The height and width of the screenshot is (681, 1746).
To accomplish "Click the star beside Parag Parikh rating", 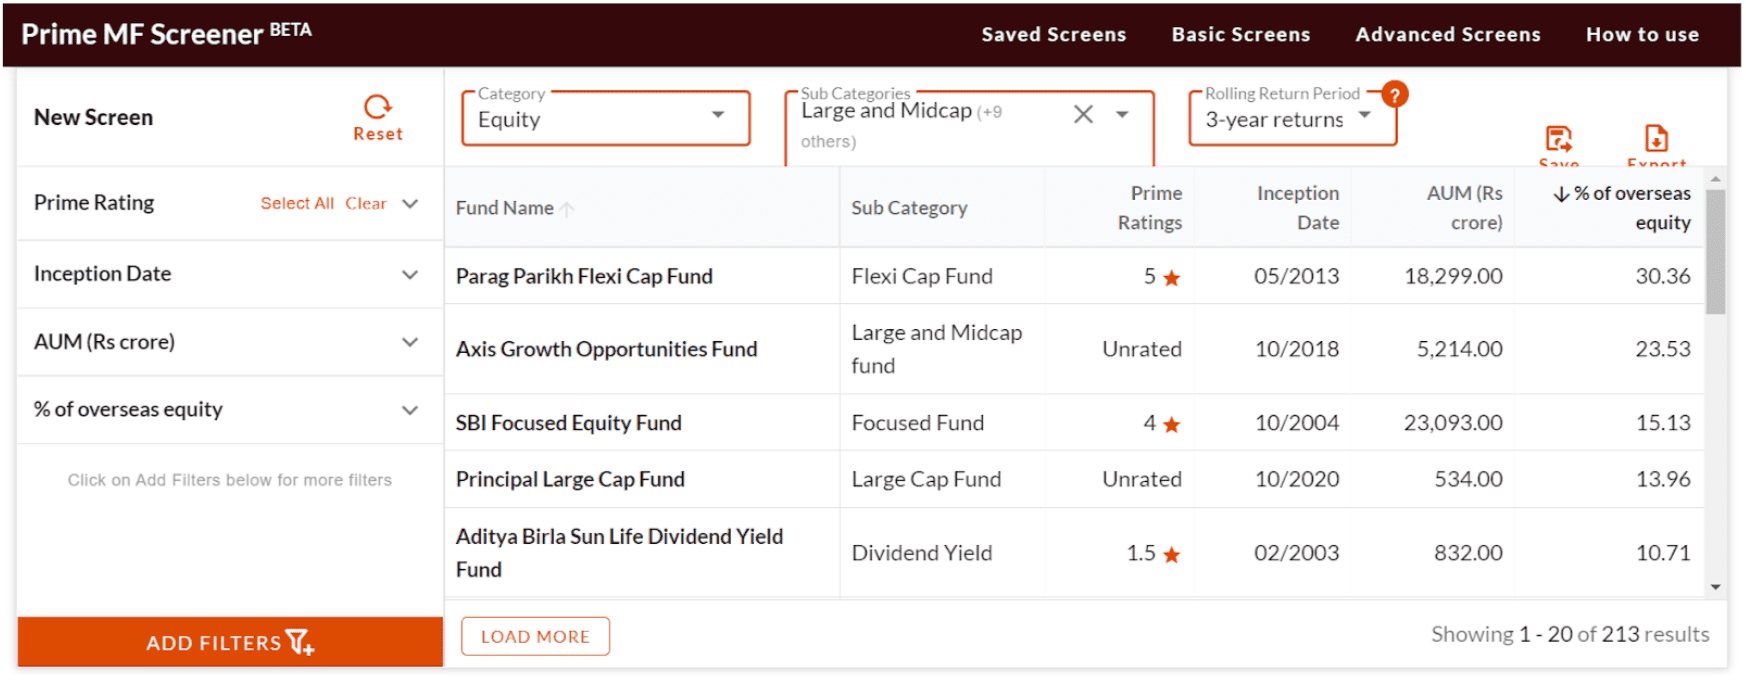I will (1172, 278).
